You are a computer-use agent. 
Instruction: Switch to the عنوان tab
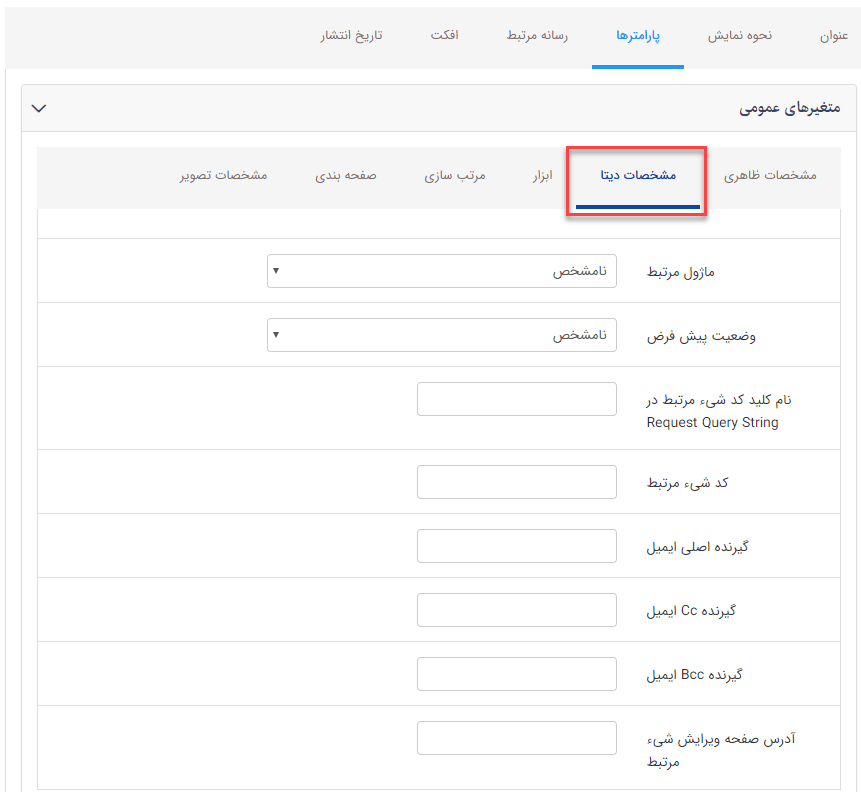(831, 33)
